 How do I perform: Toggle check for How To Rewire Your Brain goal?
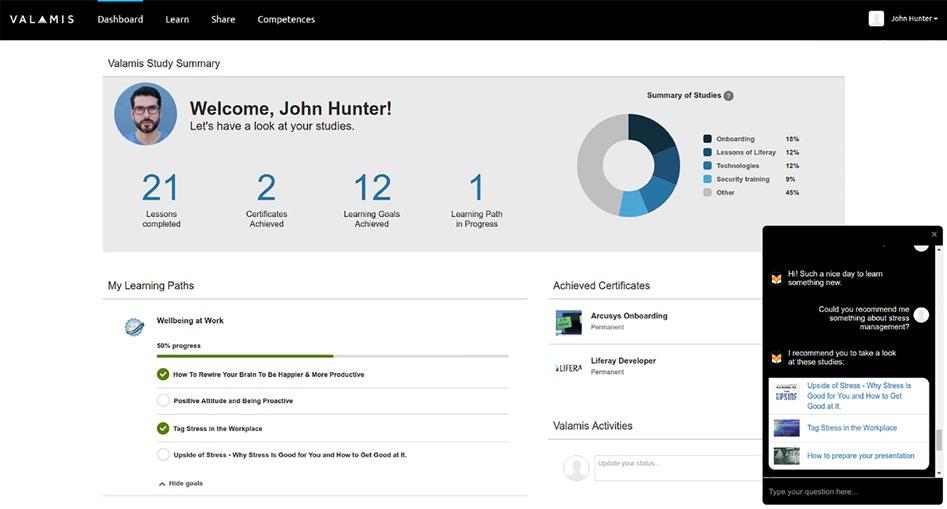(x=163, y=374)
